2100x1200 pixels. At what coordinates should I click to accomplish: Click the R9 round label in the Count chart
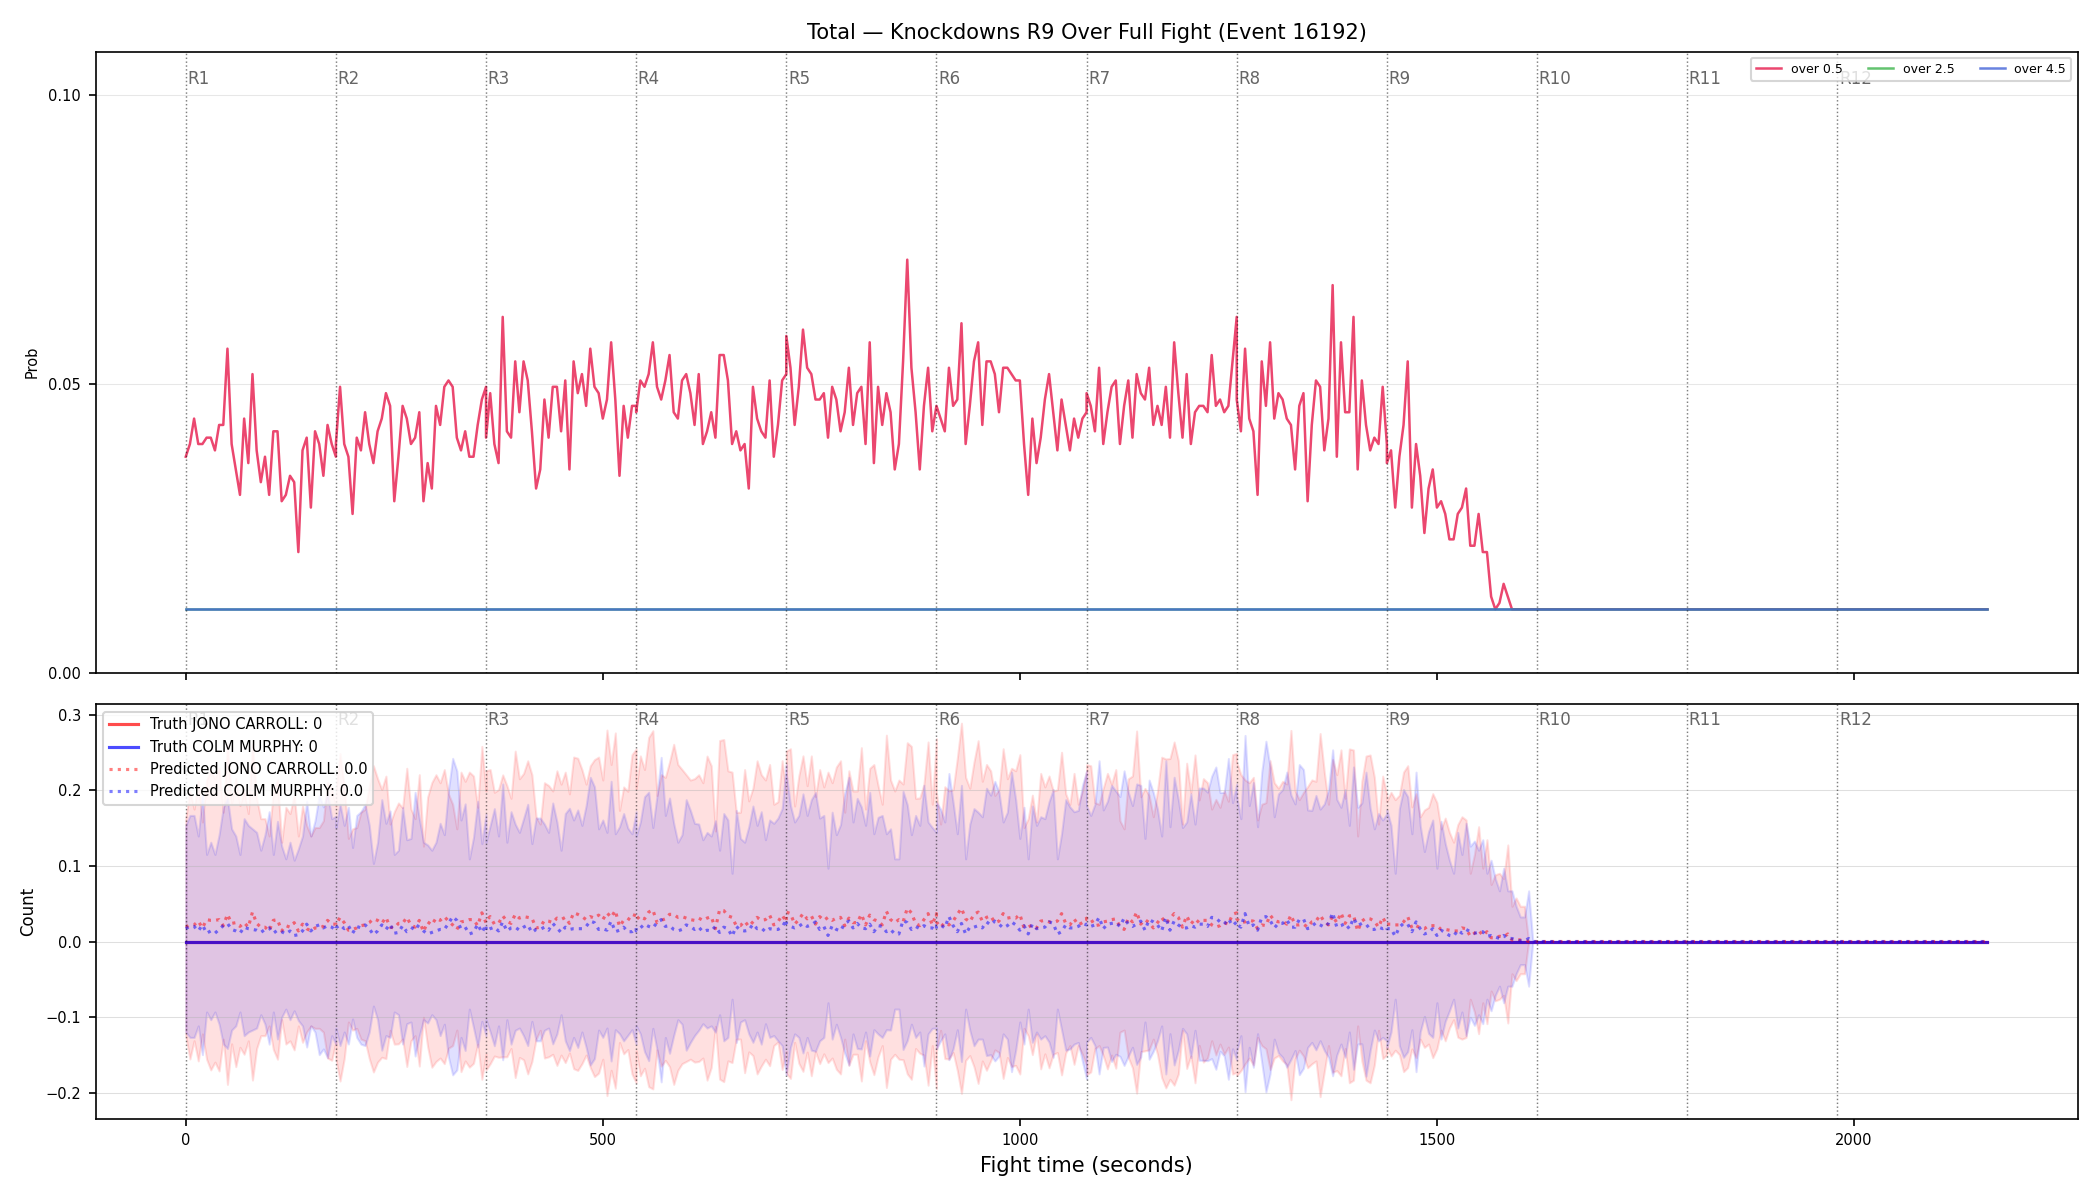1399,719
